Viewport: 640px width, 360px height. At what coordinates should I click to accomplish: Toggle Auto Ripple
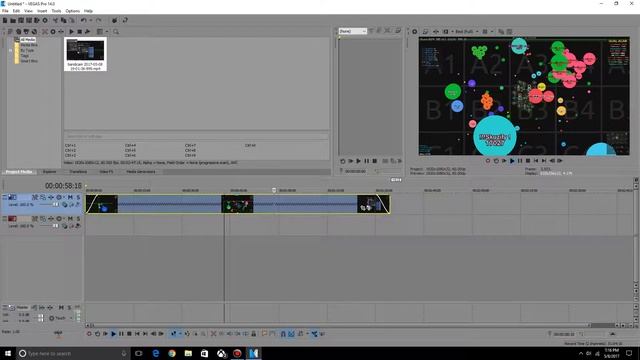300,334
